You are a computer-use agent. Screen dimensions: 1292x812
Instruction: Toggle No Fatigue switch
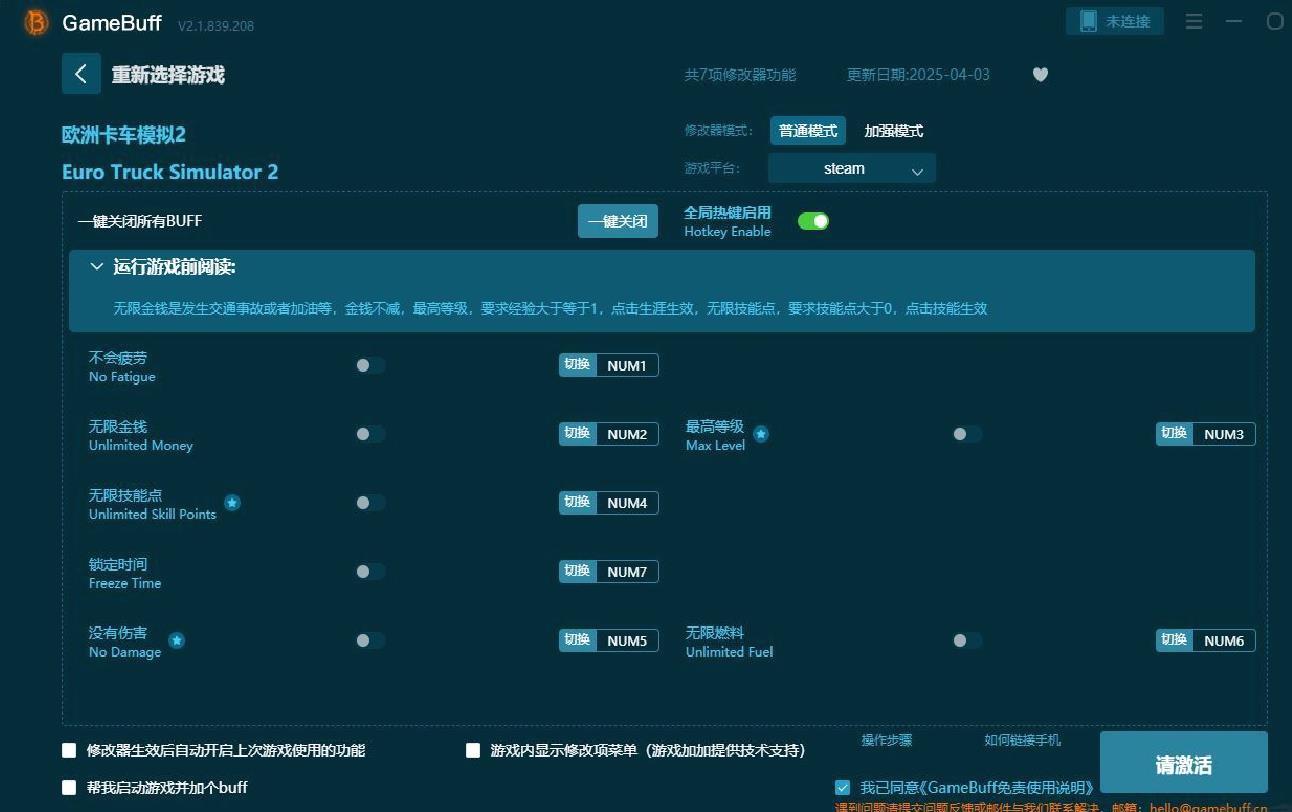pyautogui.click(x=370, y=365)
